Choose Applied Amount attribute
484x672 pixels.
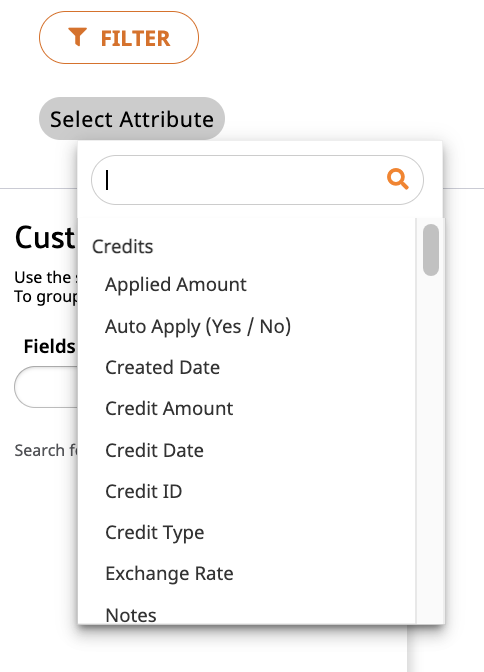(176, 285)
